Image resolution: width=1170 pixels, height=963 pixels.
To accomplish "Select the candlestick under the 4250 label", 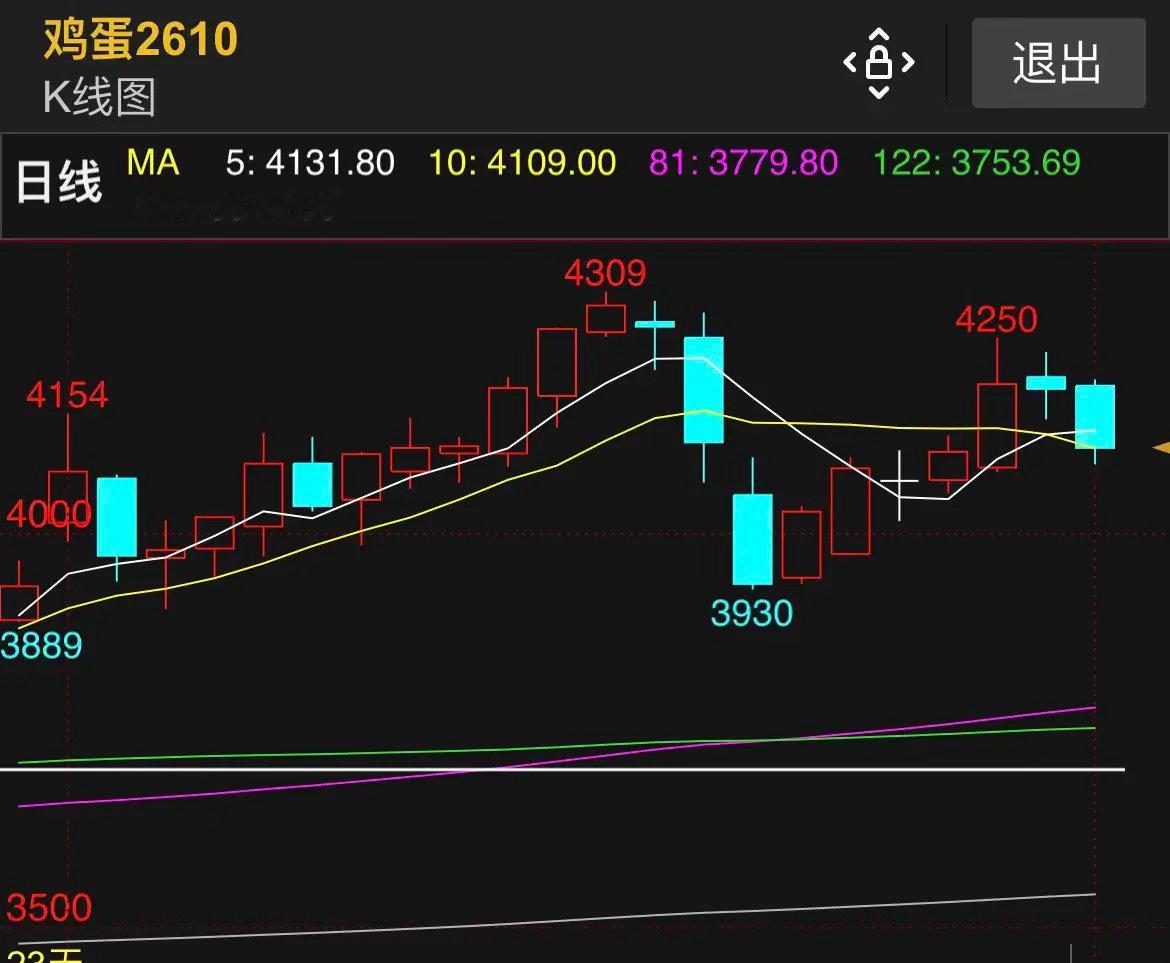I will (997, 425).
